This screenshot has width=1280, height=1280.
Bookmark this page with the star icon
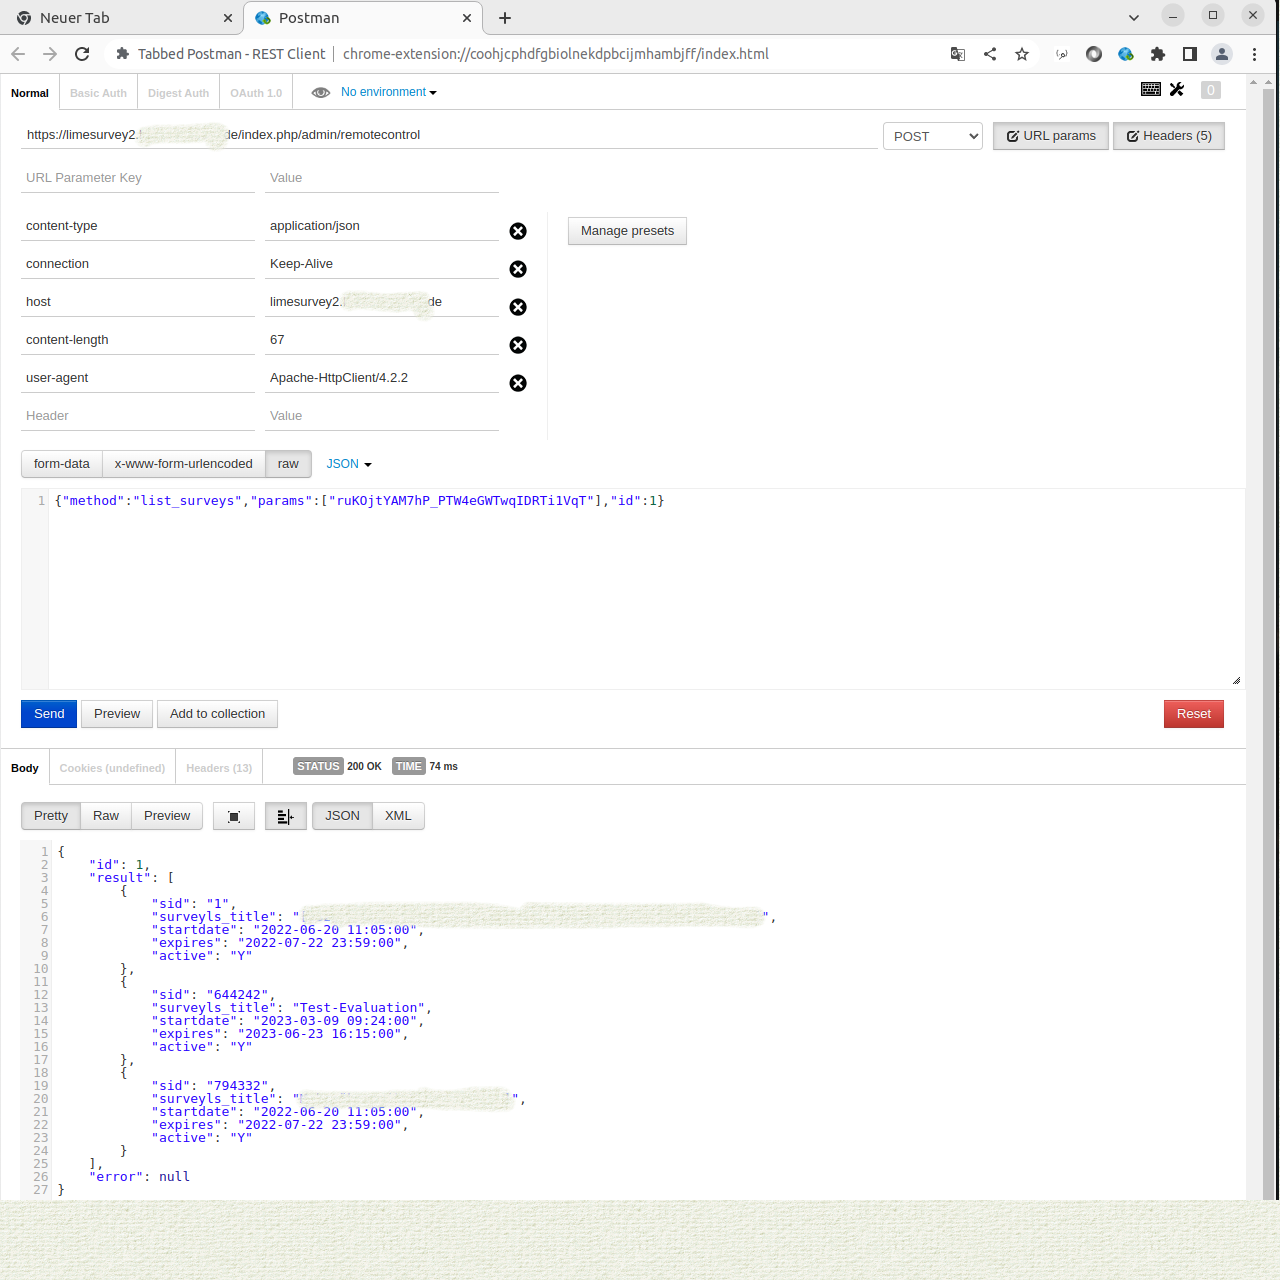point(1022,54)
